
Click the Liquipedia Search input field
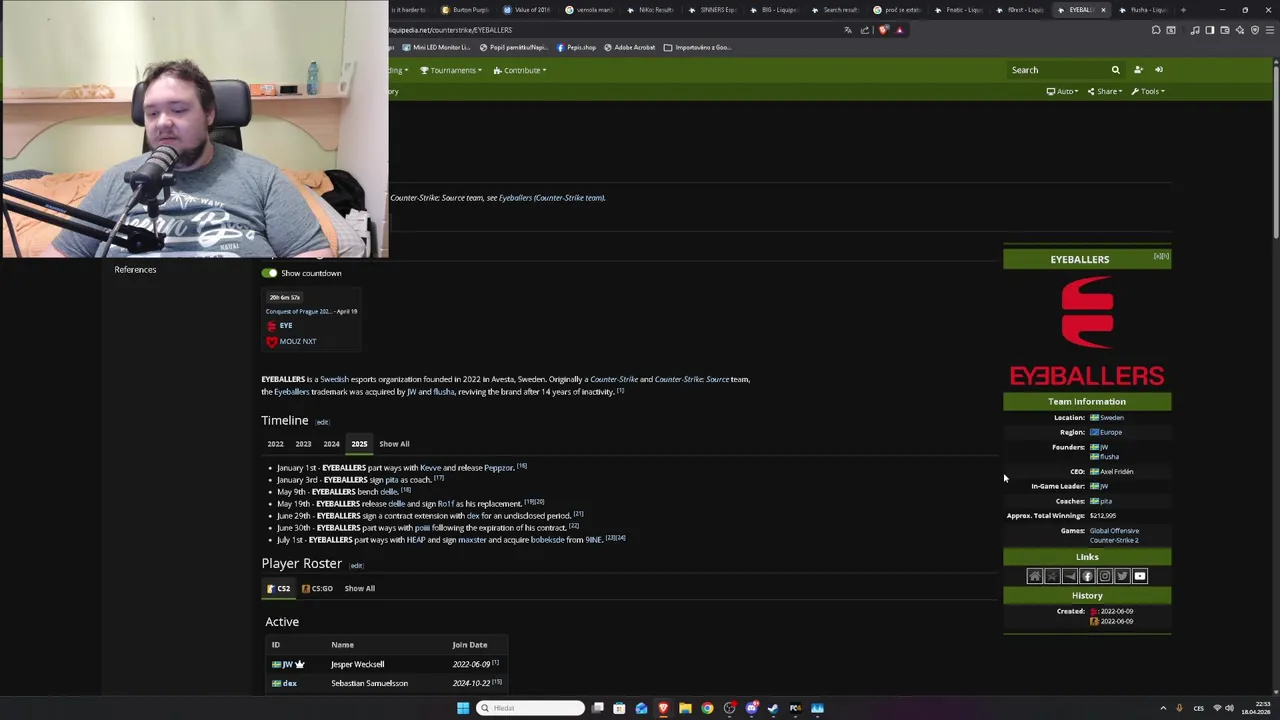click(1058, 70)
